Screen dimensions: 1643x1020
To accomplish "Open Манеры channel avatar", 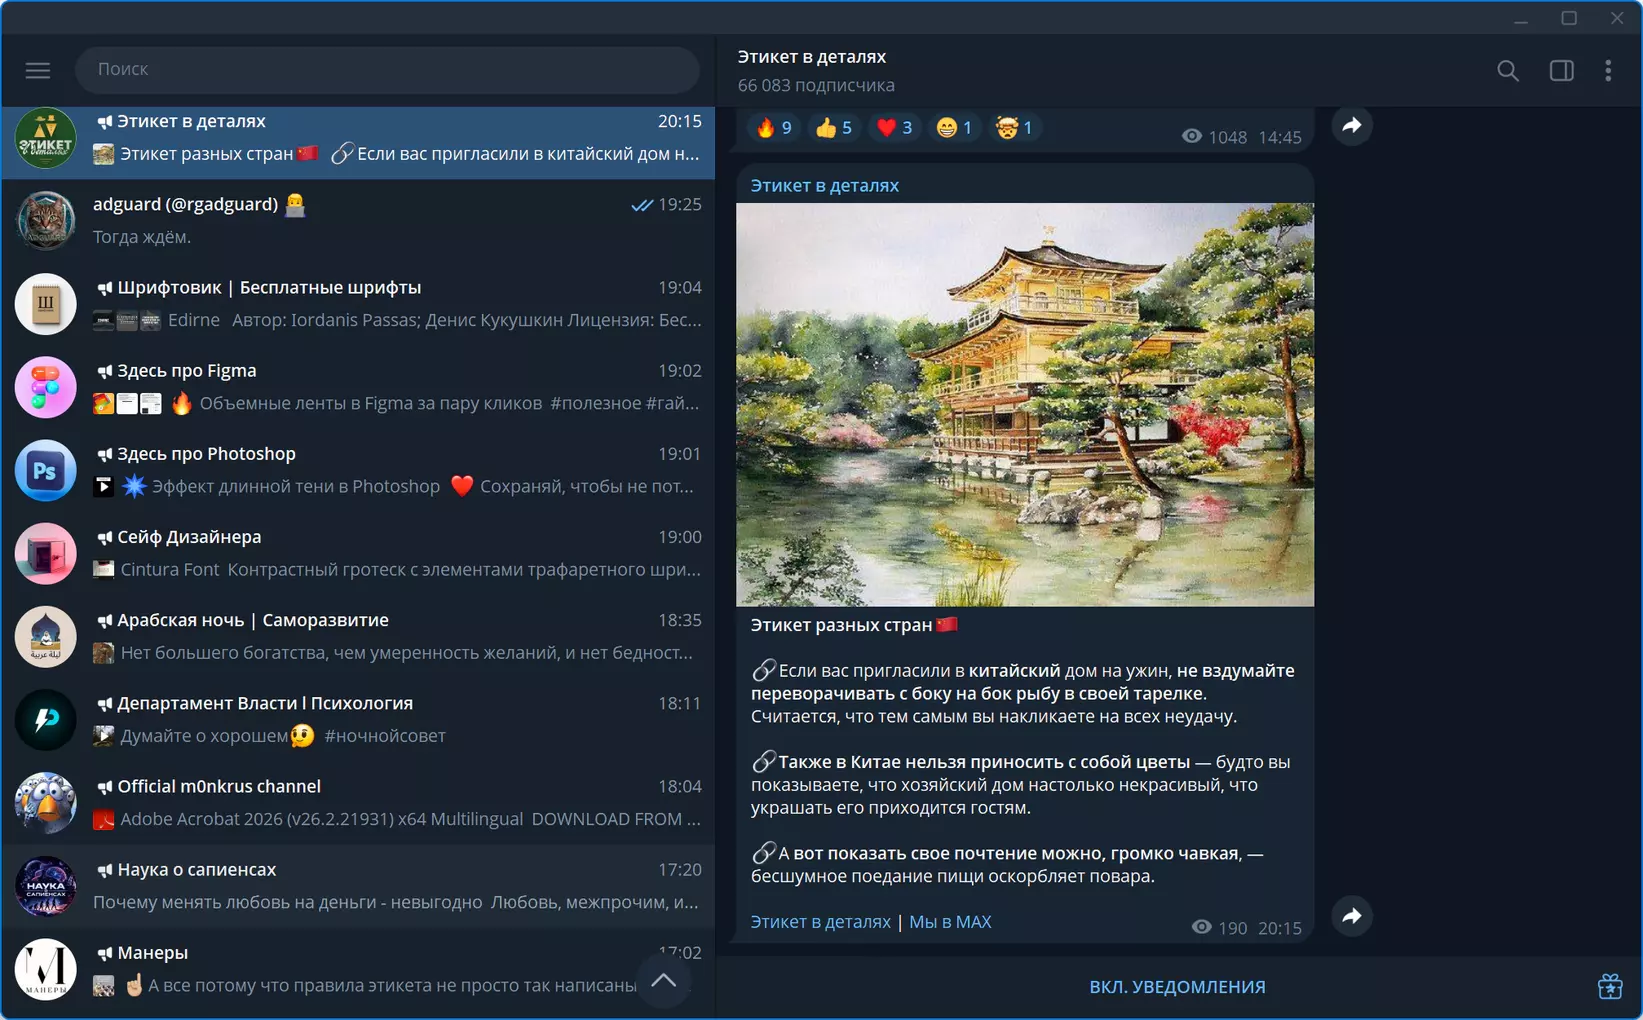I will 46,968.
